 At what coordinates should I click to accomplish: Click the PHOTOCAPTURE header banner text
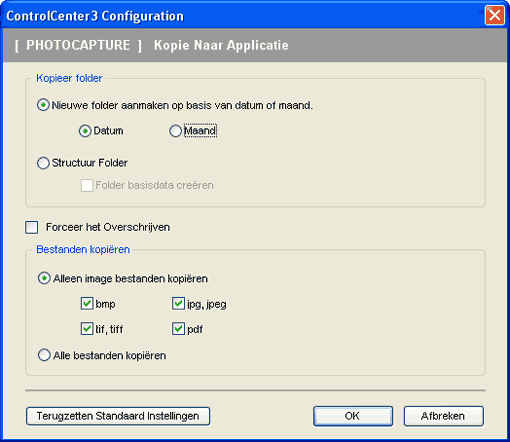78,45
